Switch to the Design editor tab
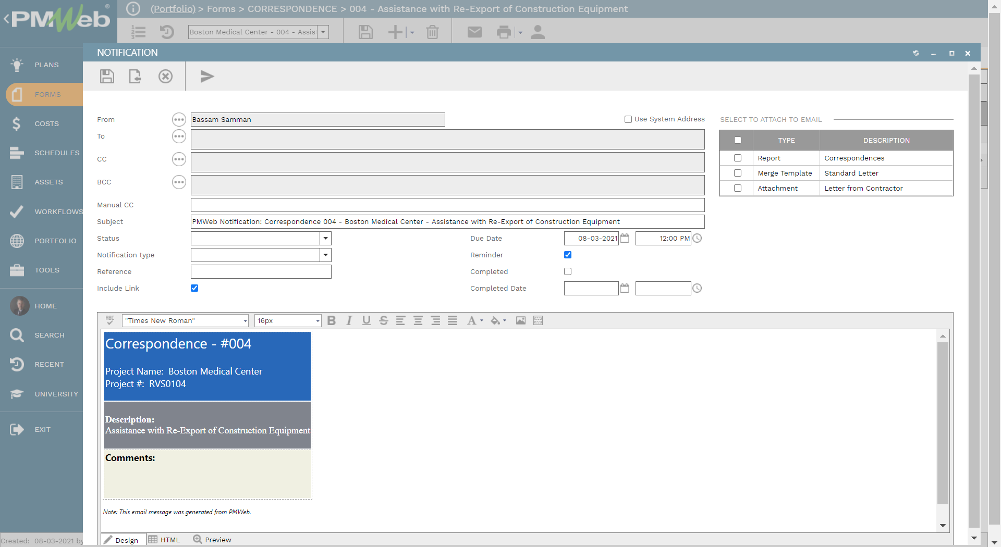1002x549 pixels. [122, 540]
